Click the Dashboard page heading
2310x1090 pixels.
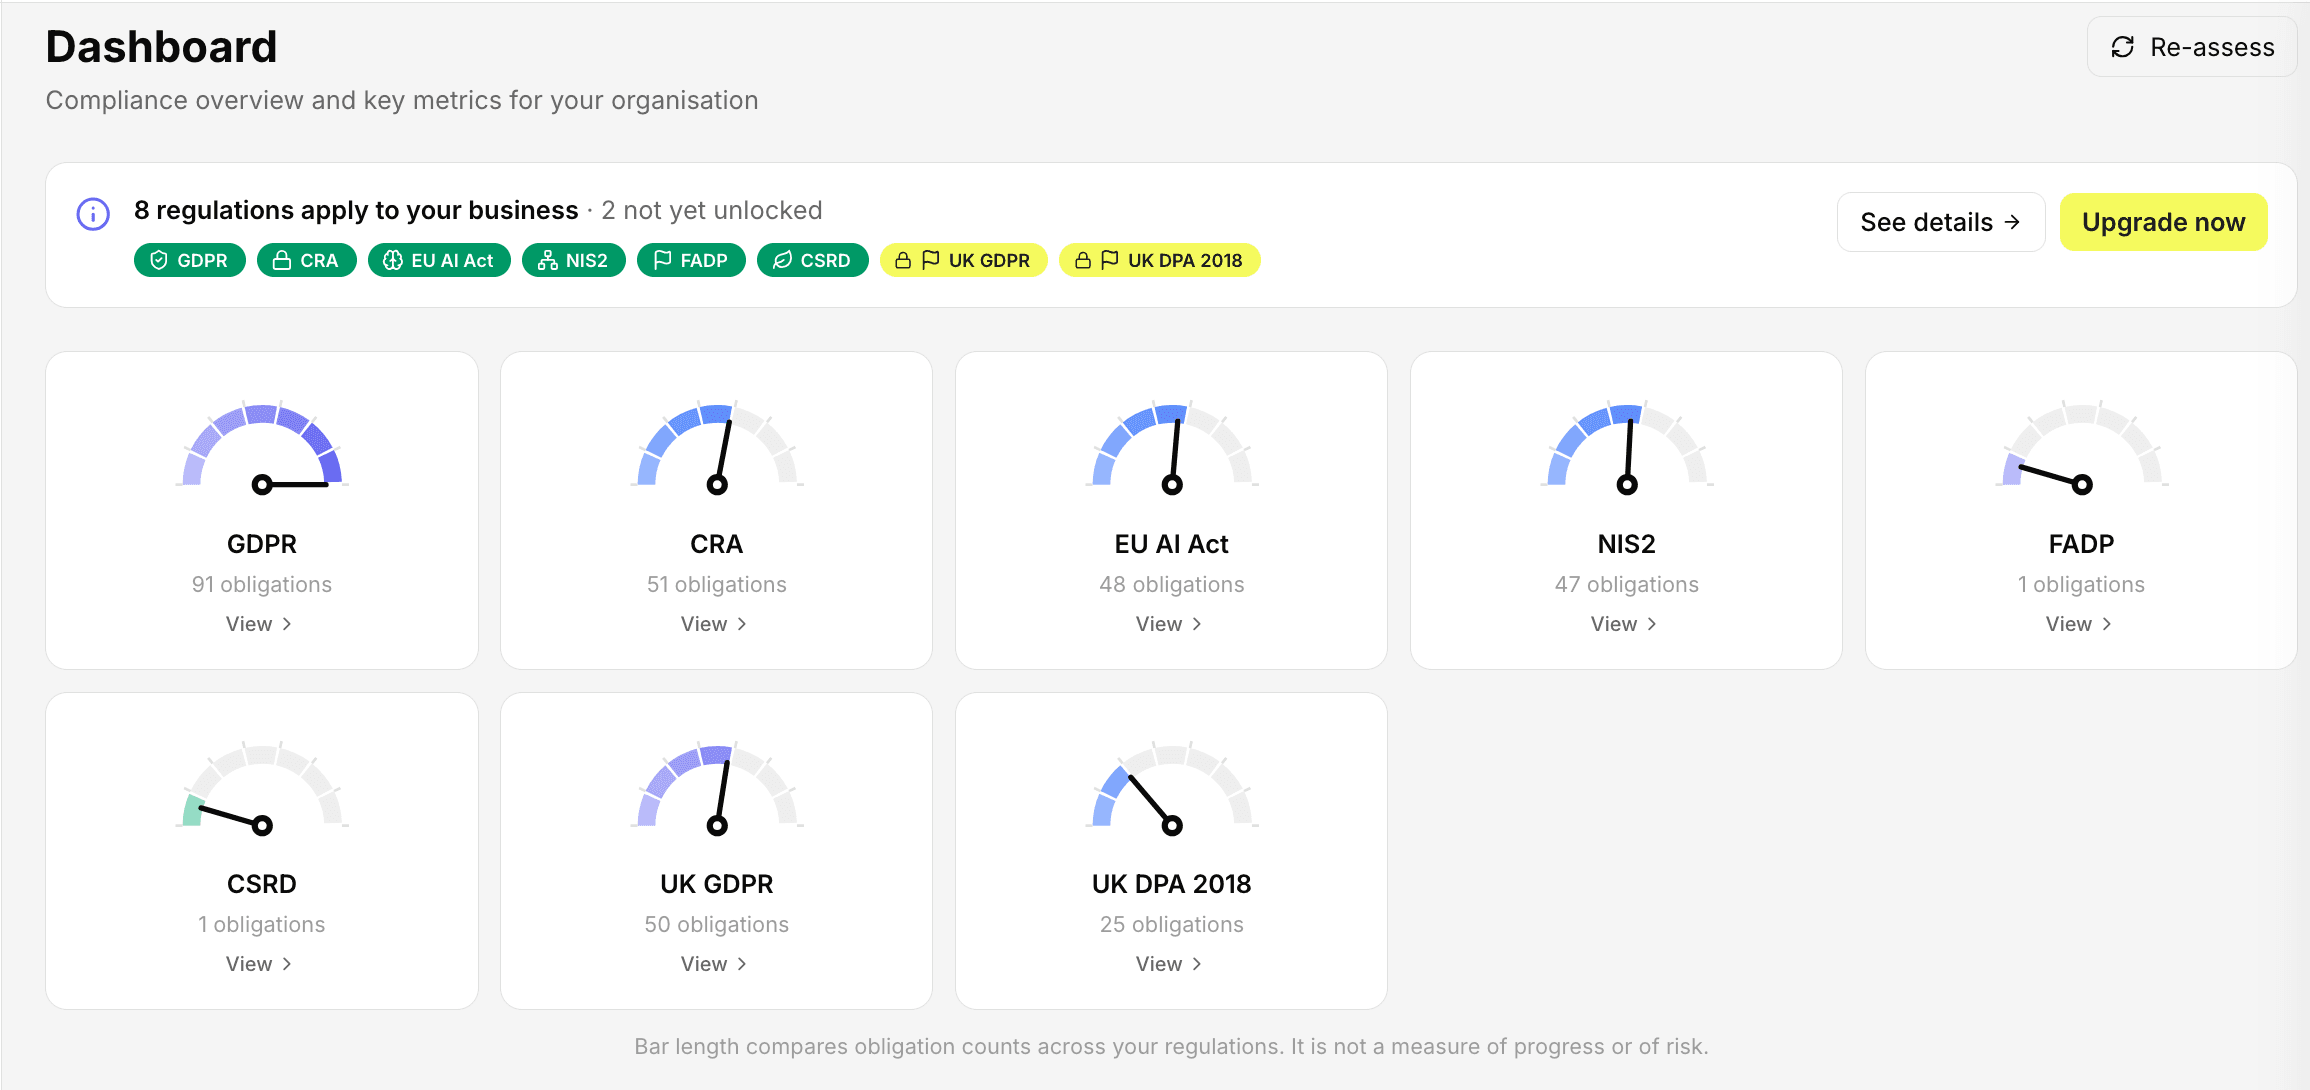pos(161,47)
